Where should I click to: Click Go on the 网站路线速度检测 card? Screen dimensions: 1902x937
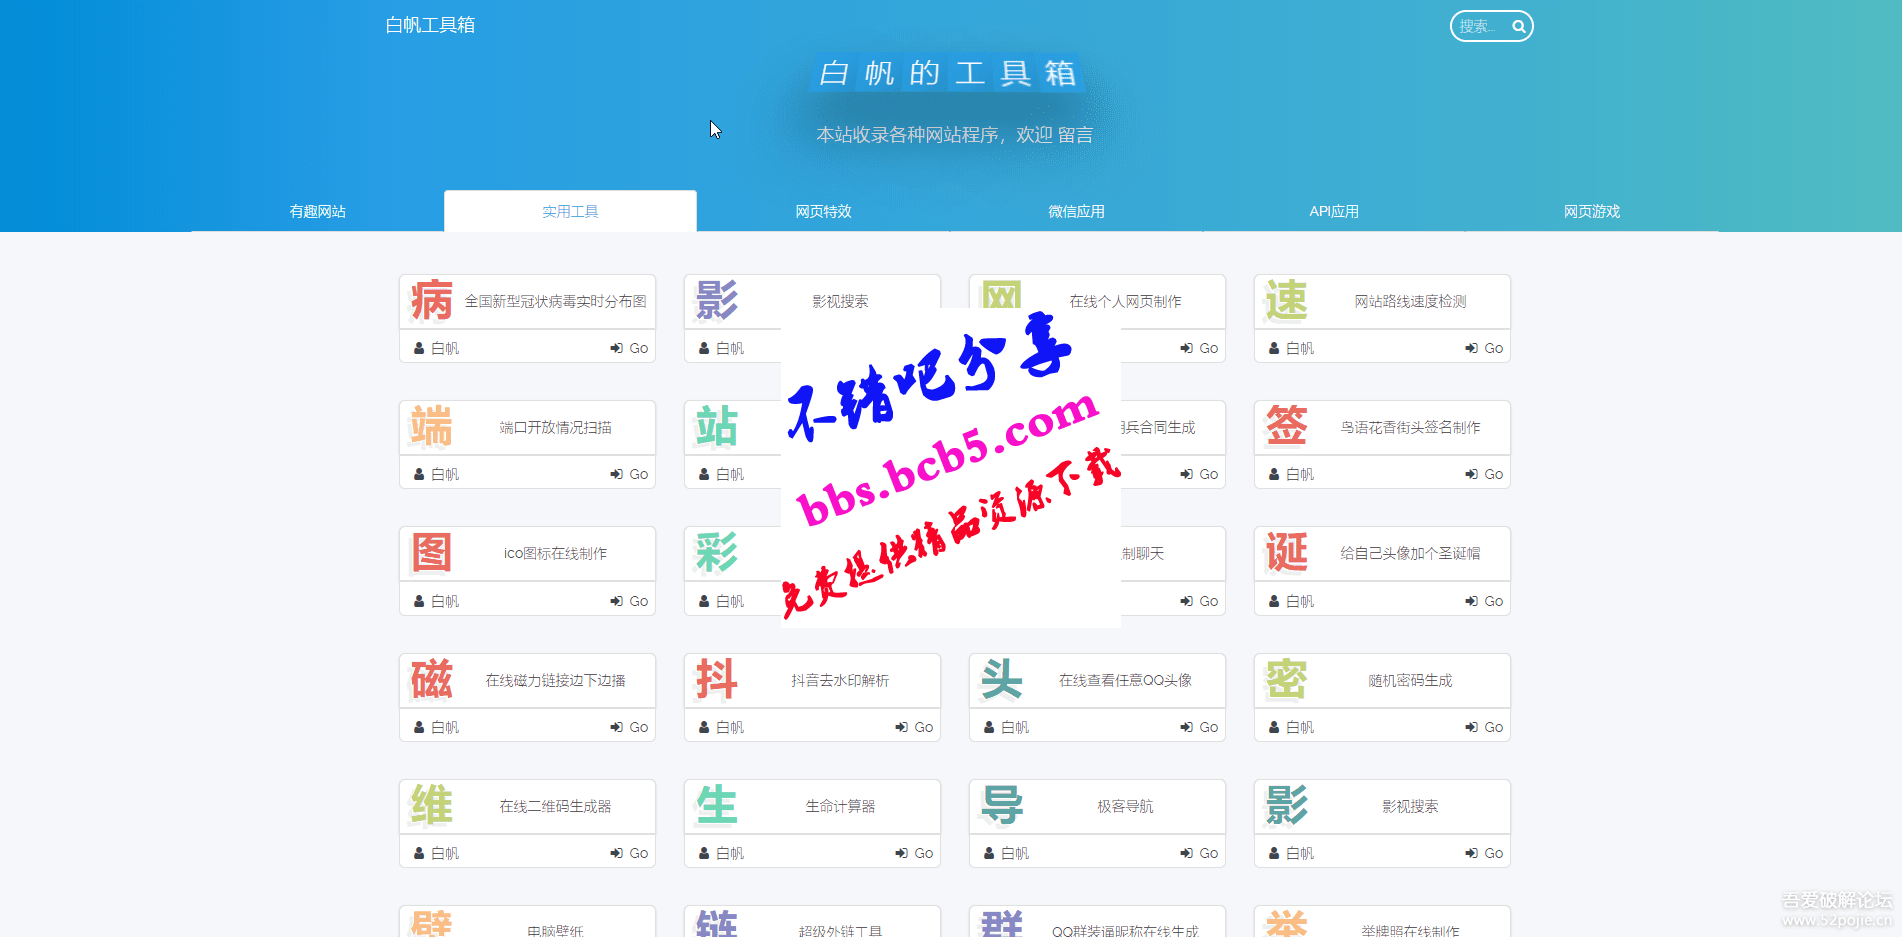(x=1485, y=348)
